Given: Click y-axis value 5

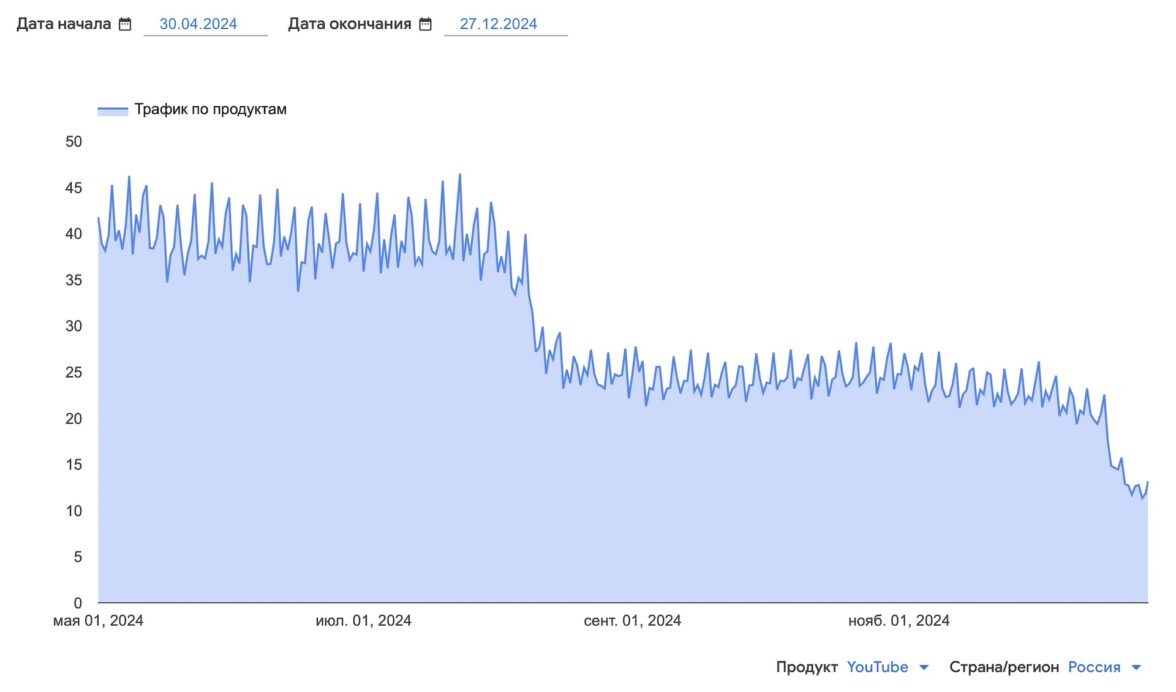Looking at the screenshot, I should click(x=77, y=557).
